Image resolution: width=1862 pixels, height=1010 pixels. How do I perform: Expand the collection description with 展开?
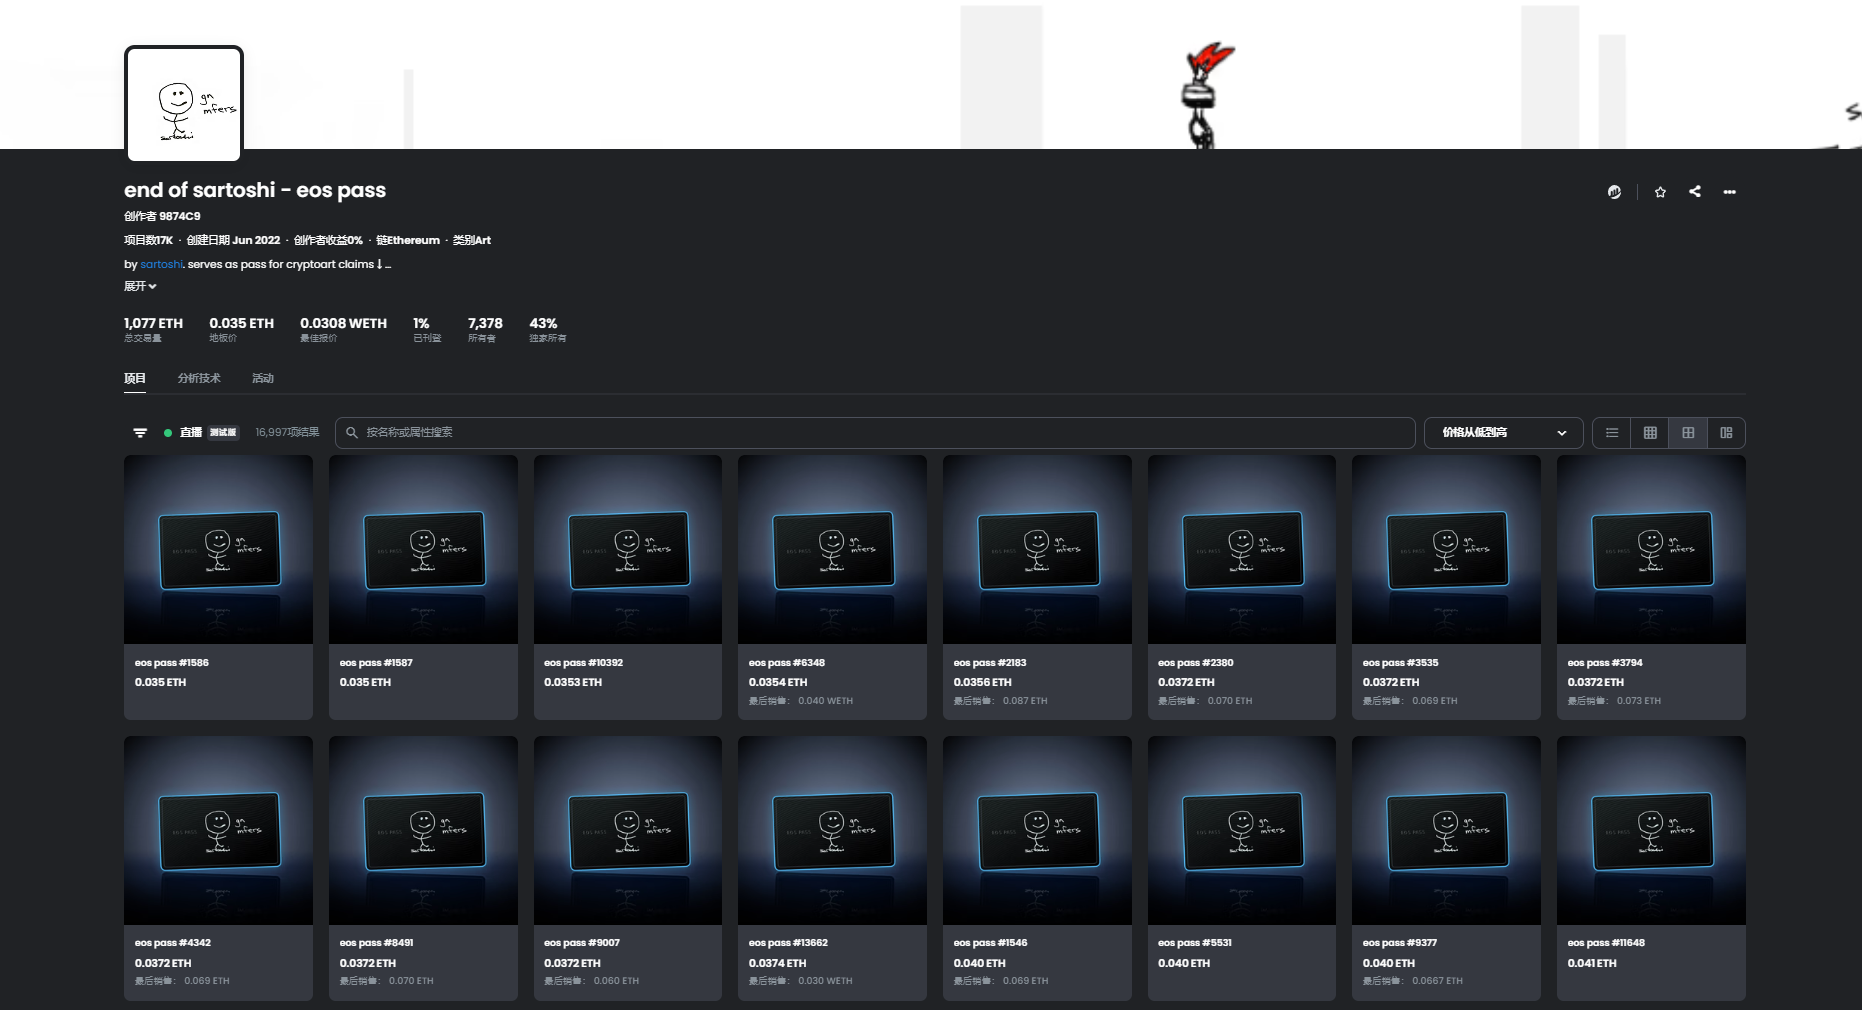140,286
